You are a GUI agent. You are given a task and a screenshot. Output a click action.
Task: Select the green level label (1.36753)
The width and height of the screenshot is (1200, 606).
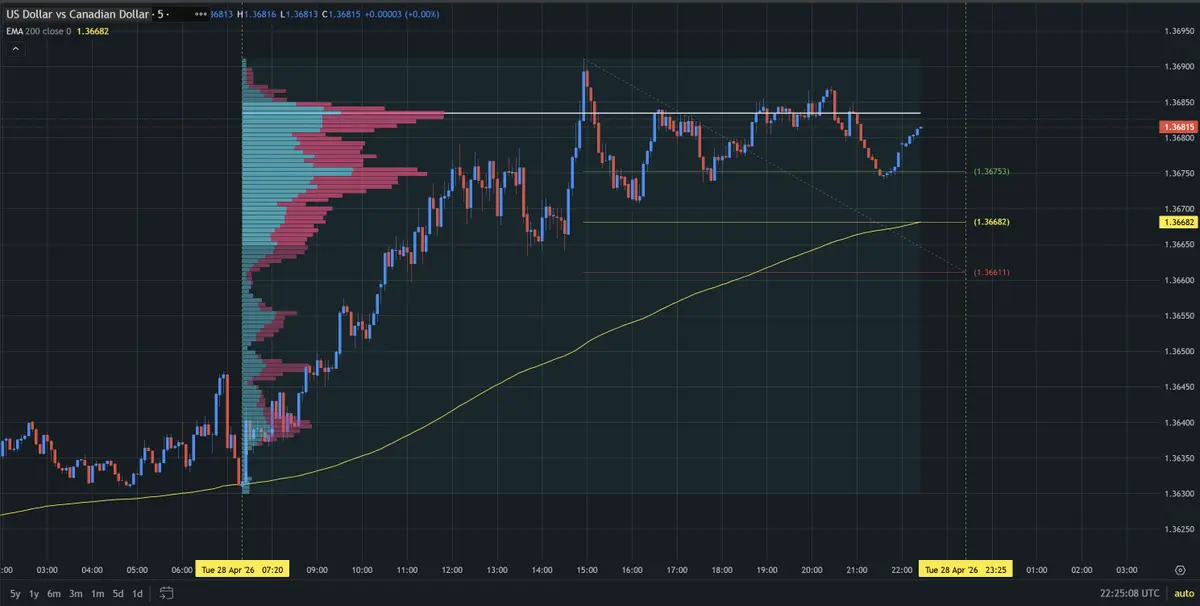point(991,172)
